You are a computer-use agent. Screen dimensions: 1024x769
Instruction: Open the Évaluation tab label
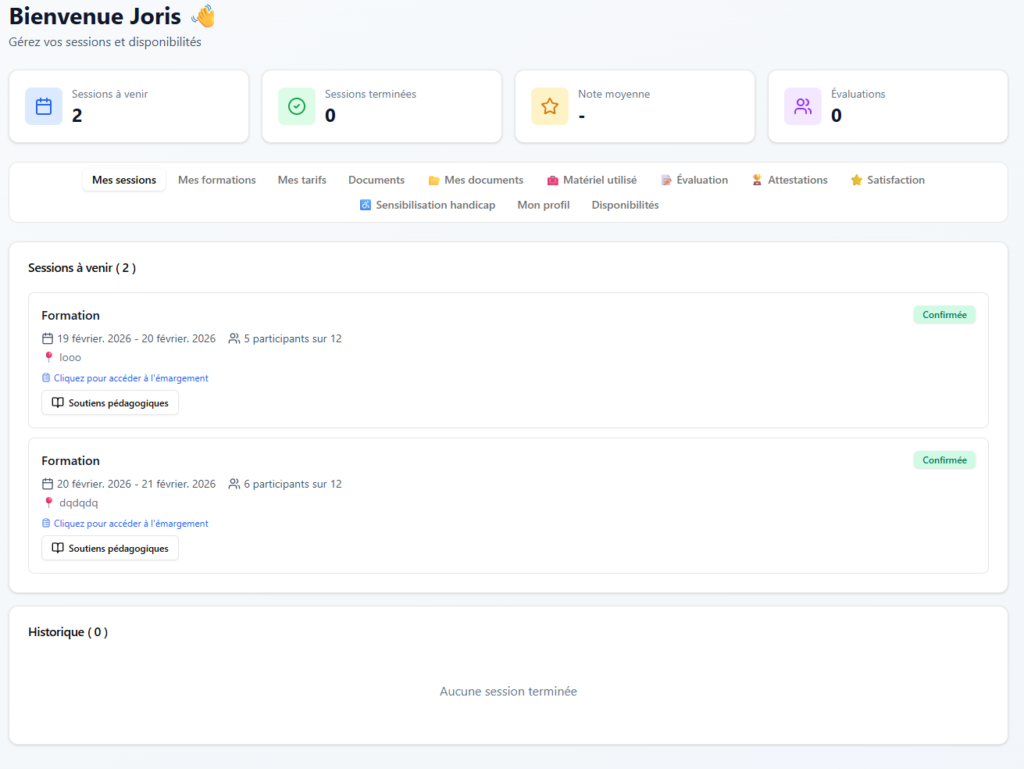pyautogui.click(x=702, y=180)
